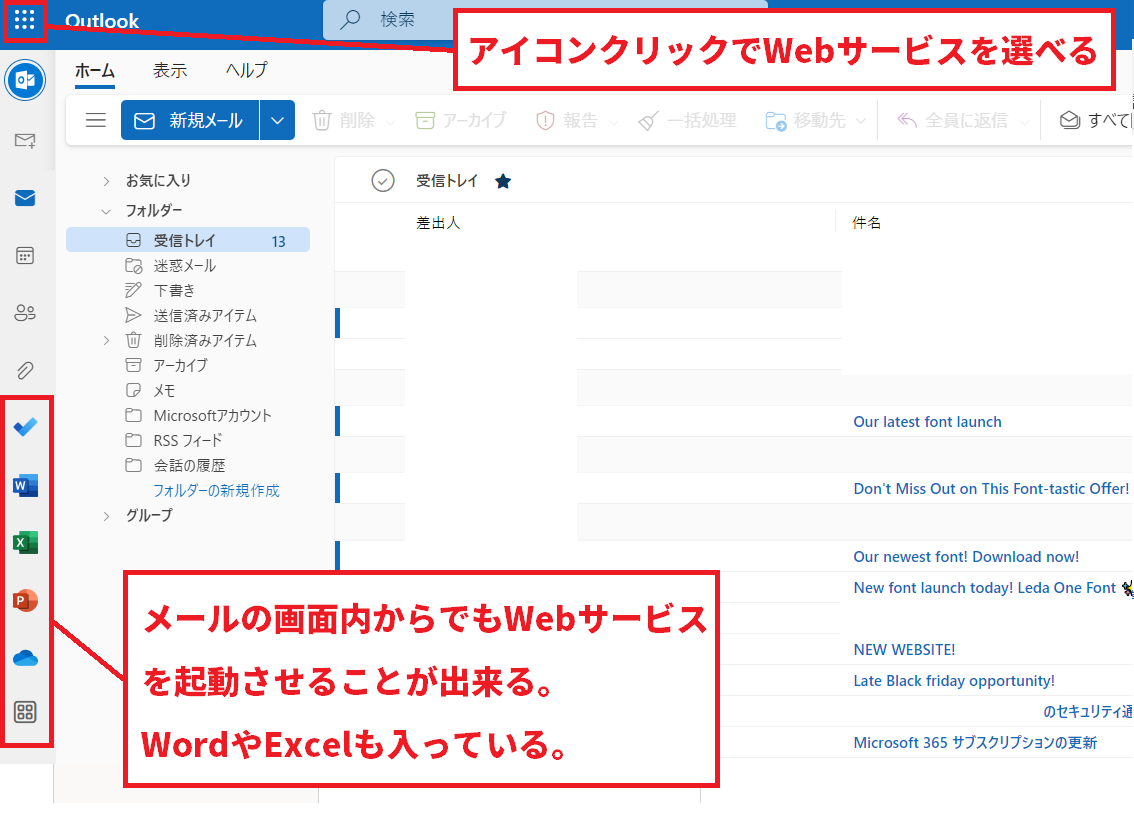Launch Excel from the left rail
This screenshot has height=830, width=1134.
[x=25, y=542]
